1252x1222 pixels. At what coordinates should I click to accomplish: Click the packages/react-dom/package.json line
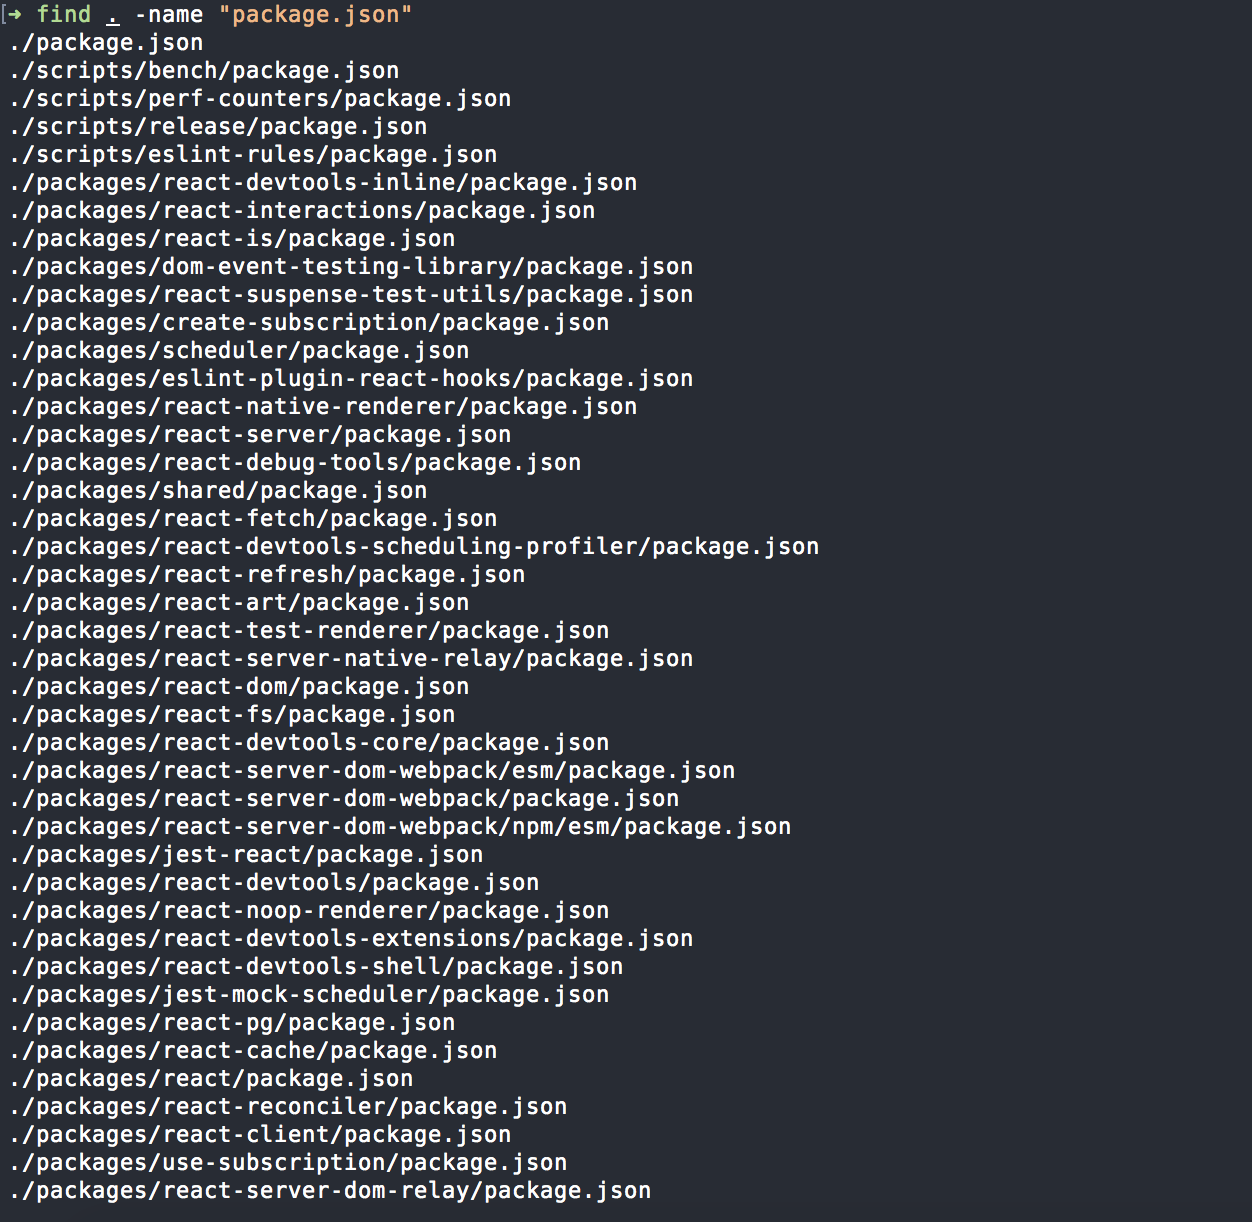click(x=239, y=686)
